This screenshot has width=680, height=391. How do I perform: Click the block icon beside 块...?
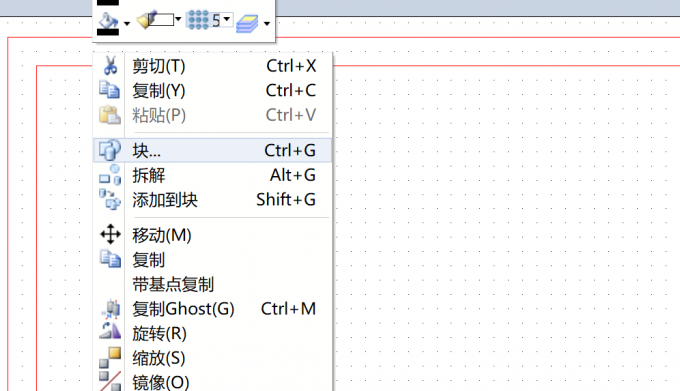[x=109, y=150]
